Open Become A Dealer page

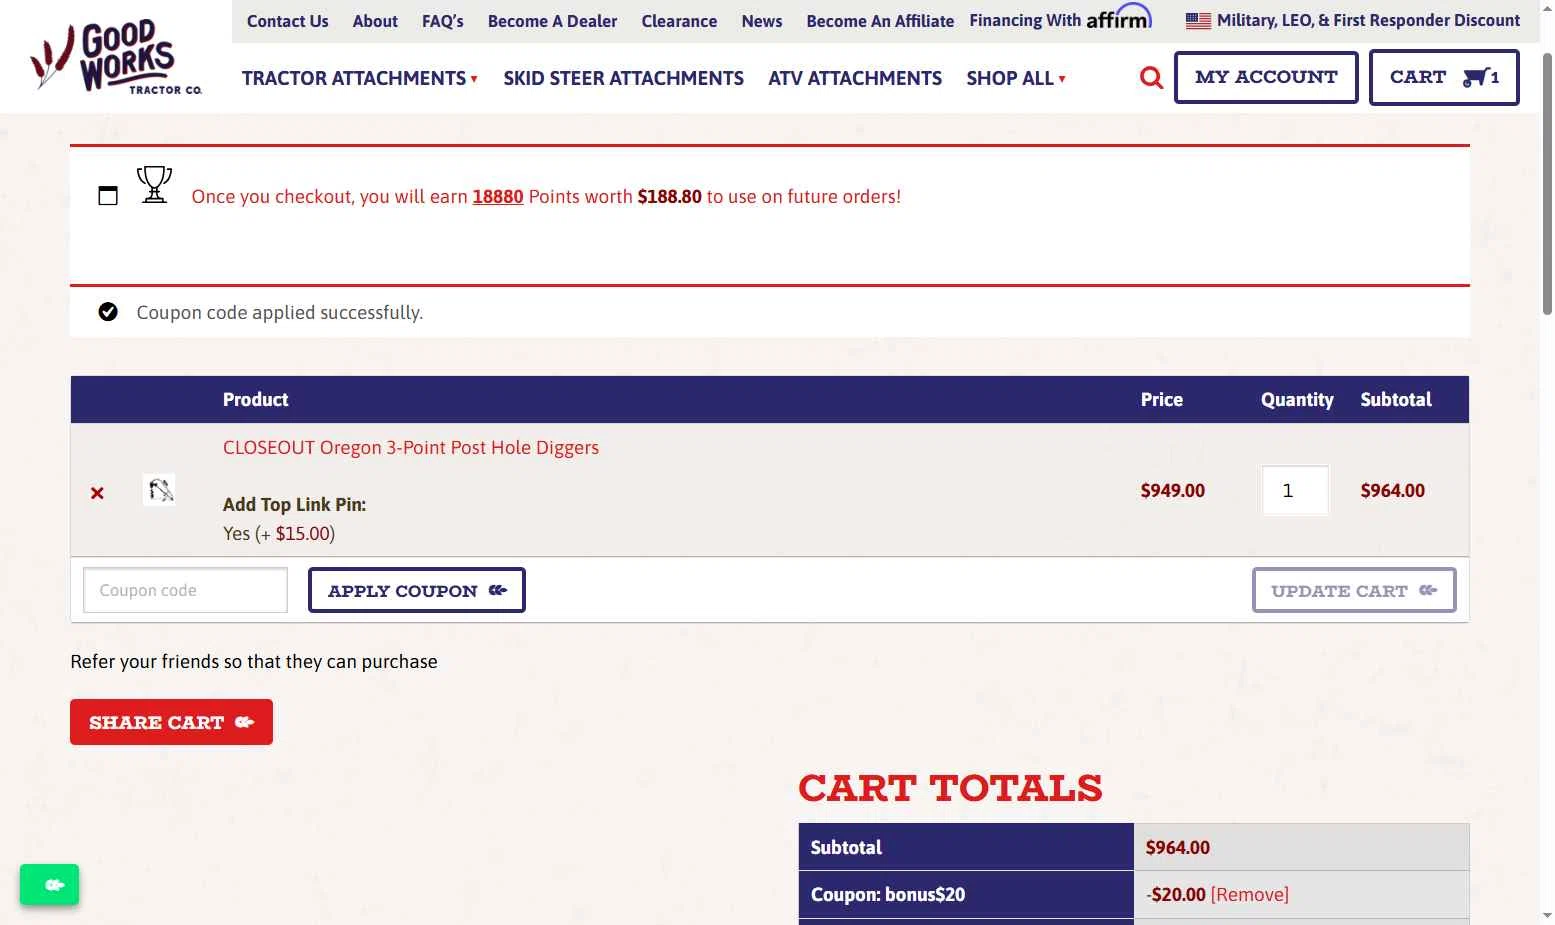click(552, 21)
